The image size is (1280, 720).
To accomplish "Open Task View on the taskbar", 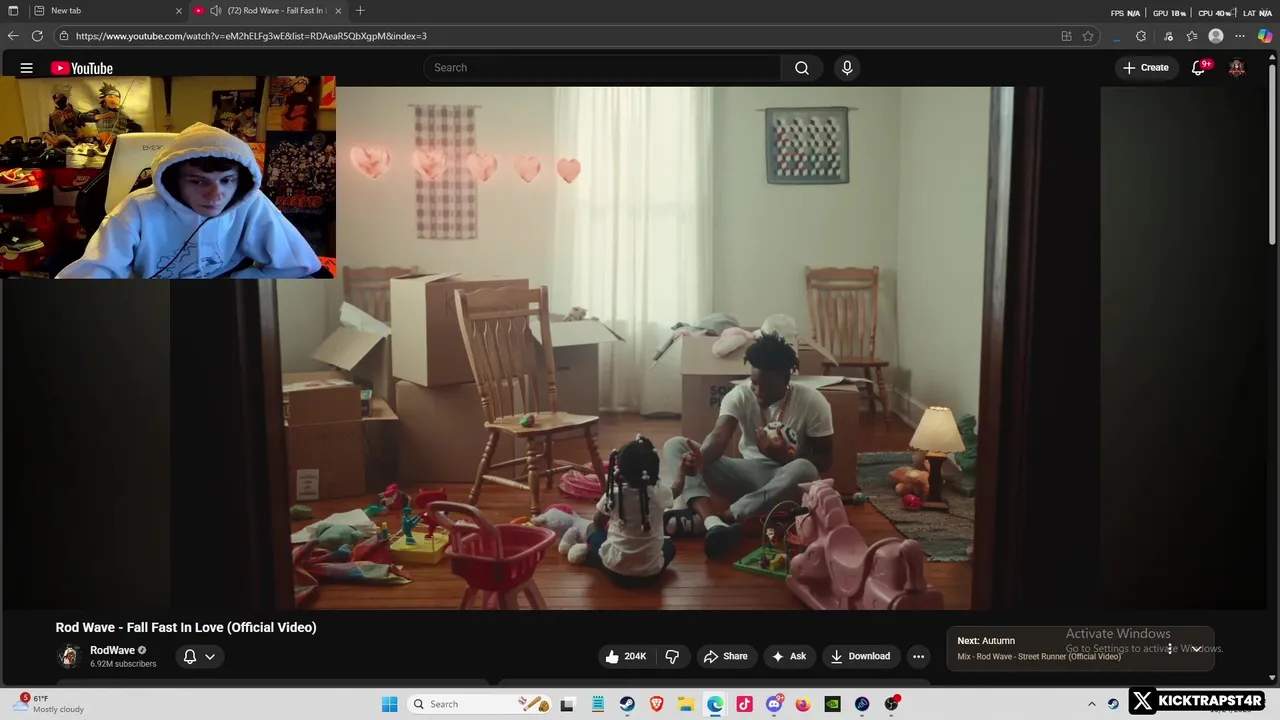I will pyautogui.click(x=567, y=704).
